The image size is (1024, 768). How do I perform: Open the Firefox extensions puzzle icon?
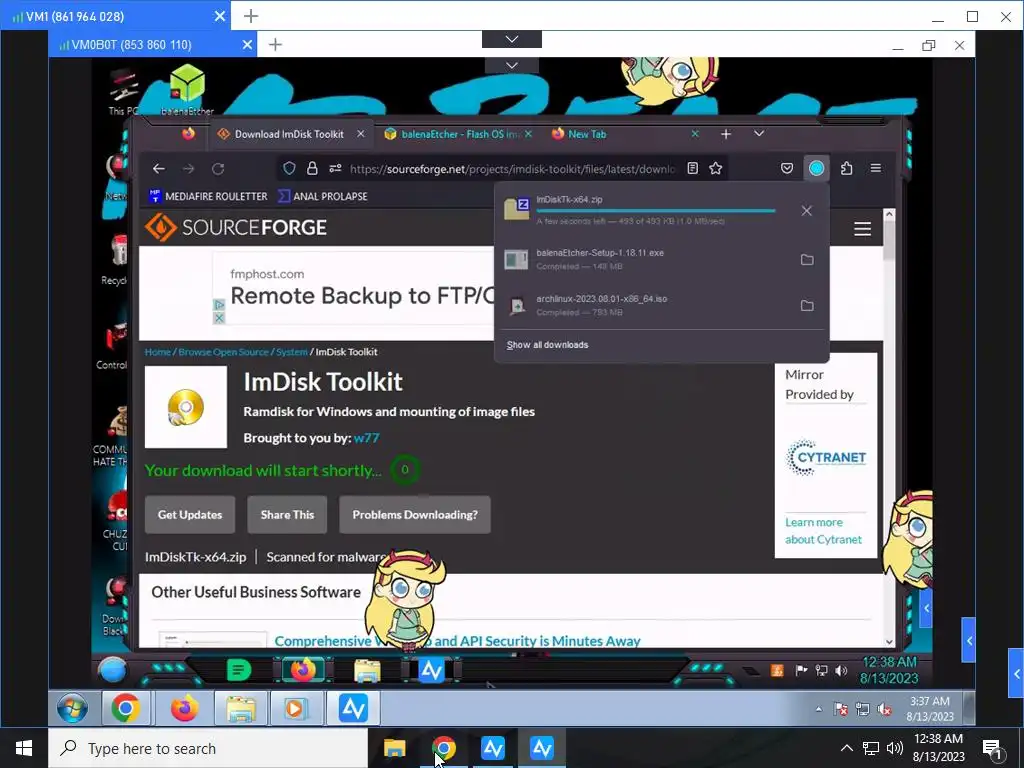846,168
